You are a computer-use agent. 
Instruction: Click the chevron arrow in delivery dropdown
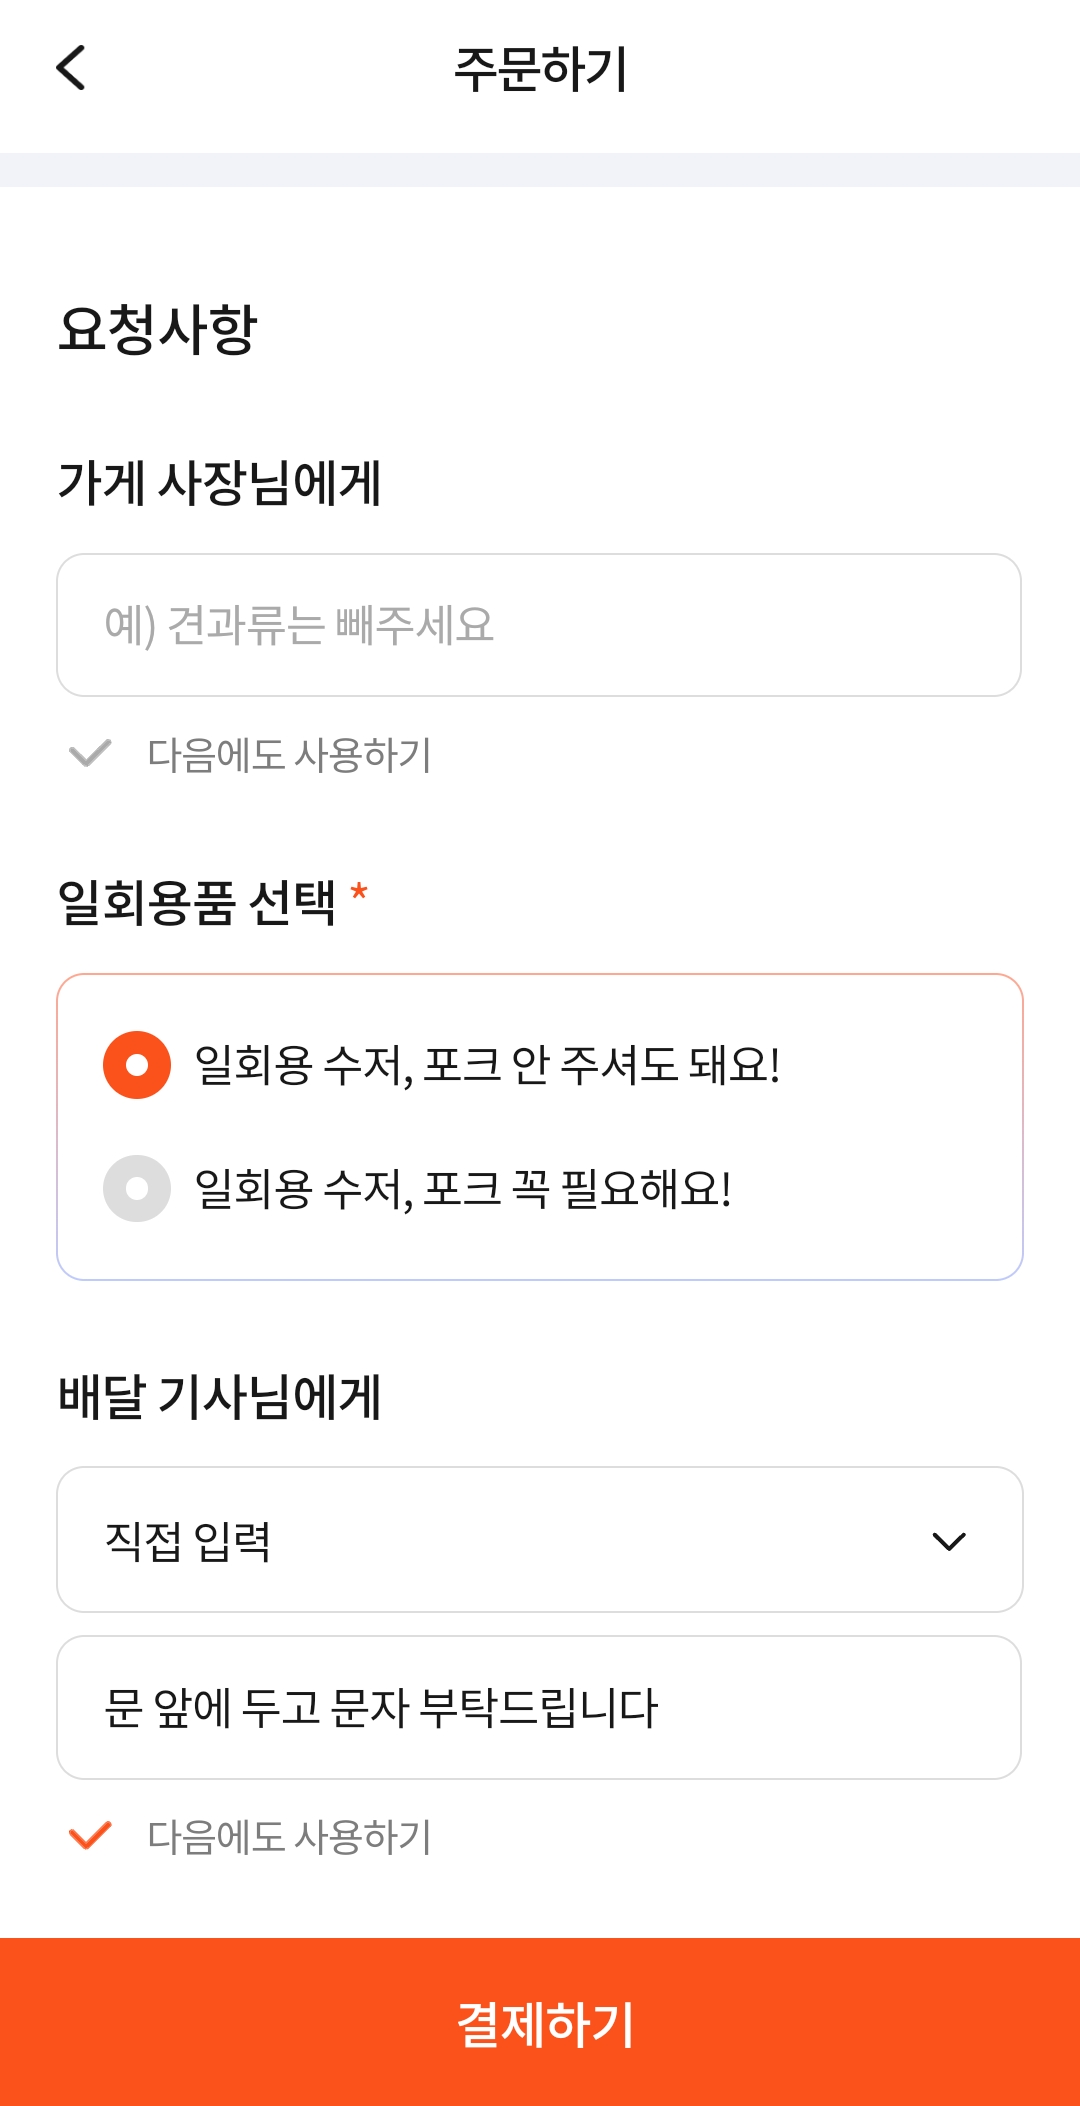(948, 1541)
